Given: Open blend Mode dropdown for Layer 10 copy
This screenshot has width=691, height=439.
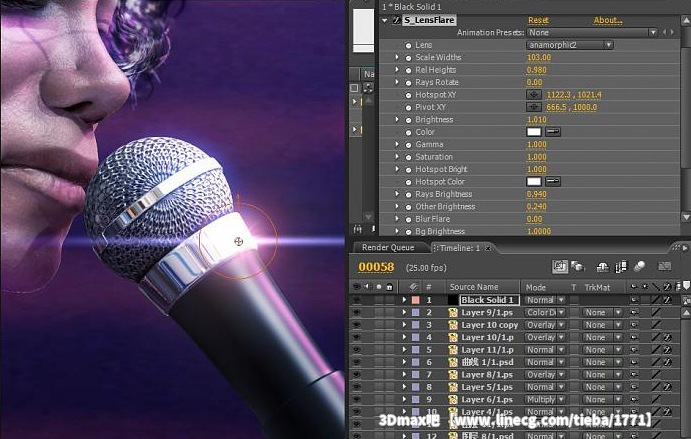Looking at the screenshot, I should pyautogui.click(x=545, y=325).
